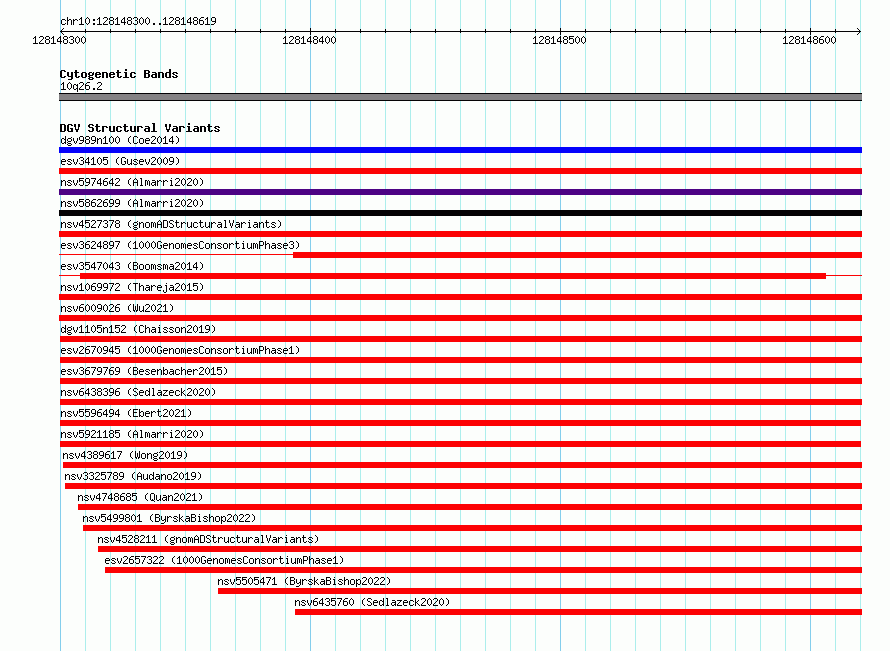Click the 128148500 ruler position label
890x651 pixels.
coord(559,40)
